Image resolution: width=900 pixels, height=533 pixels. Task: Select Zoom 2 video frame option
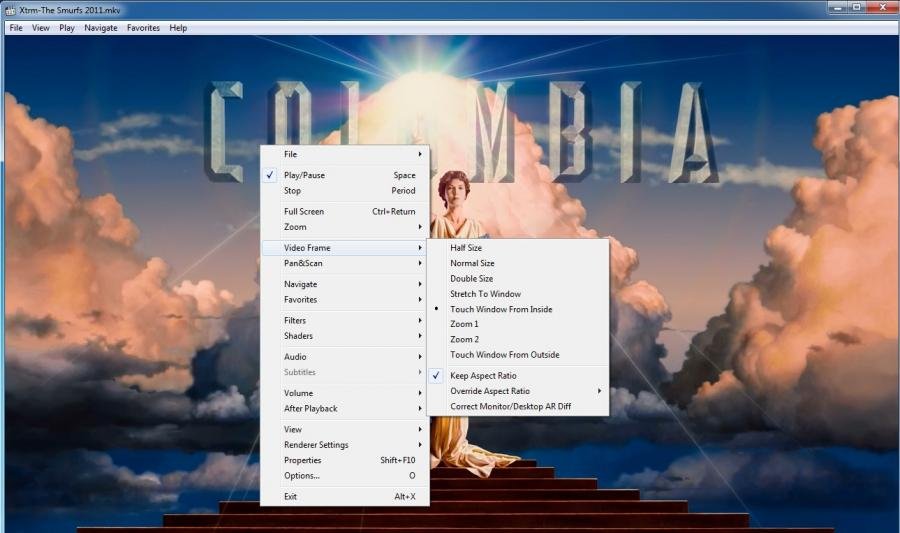(518, 339)
